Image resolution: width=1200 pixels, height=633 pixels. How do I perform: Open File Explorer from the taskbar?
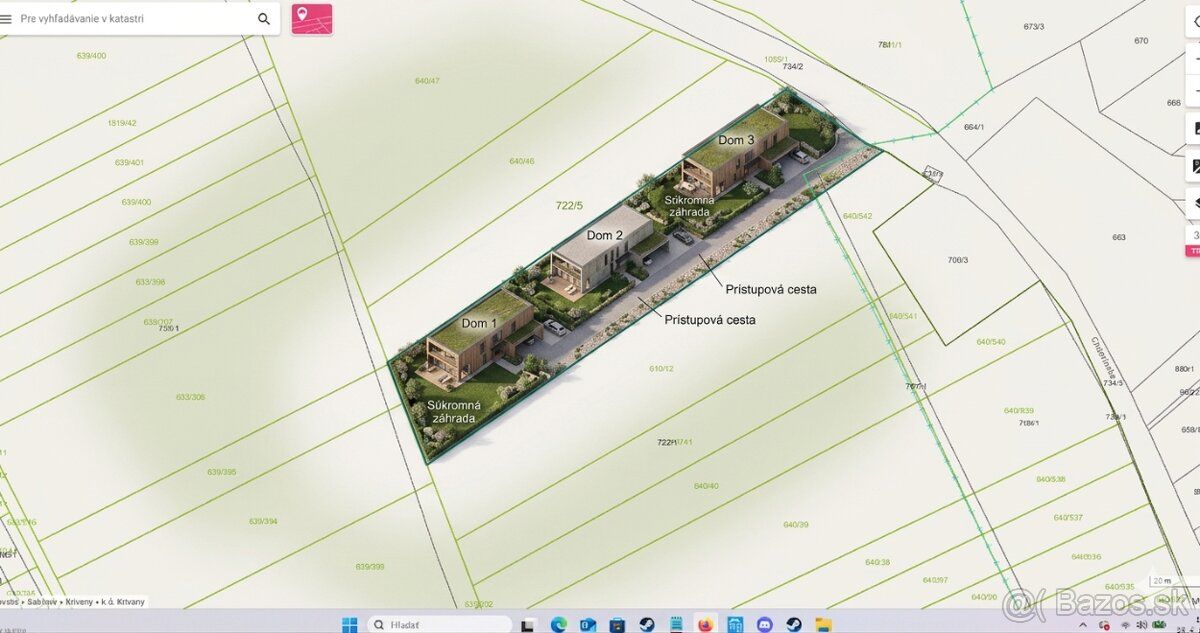pyautogui.click(x=823, y=625)
